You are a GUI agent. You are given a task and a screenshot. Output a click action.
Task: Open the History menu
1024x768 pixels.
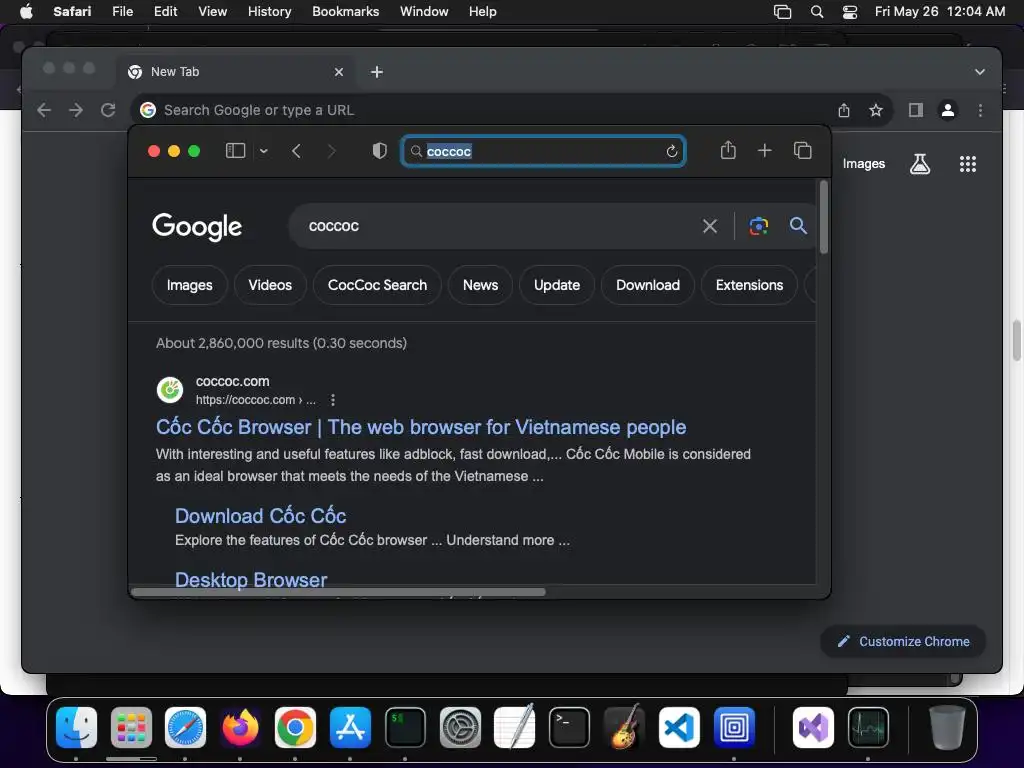(269, 11)
